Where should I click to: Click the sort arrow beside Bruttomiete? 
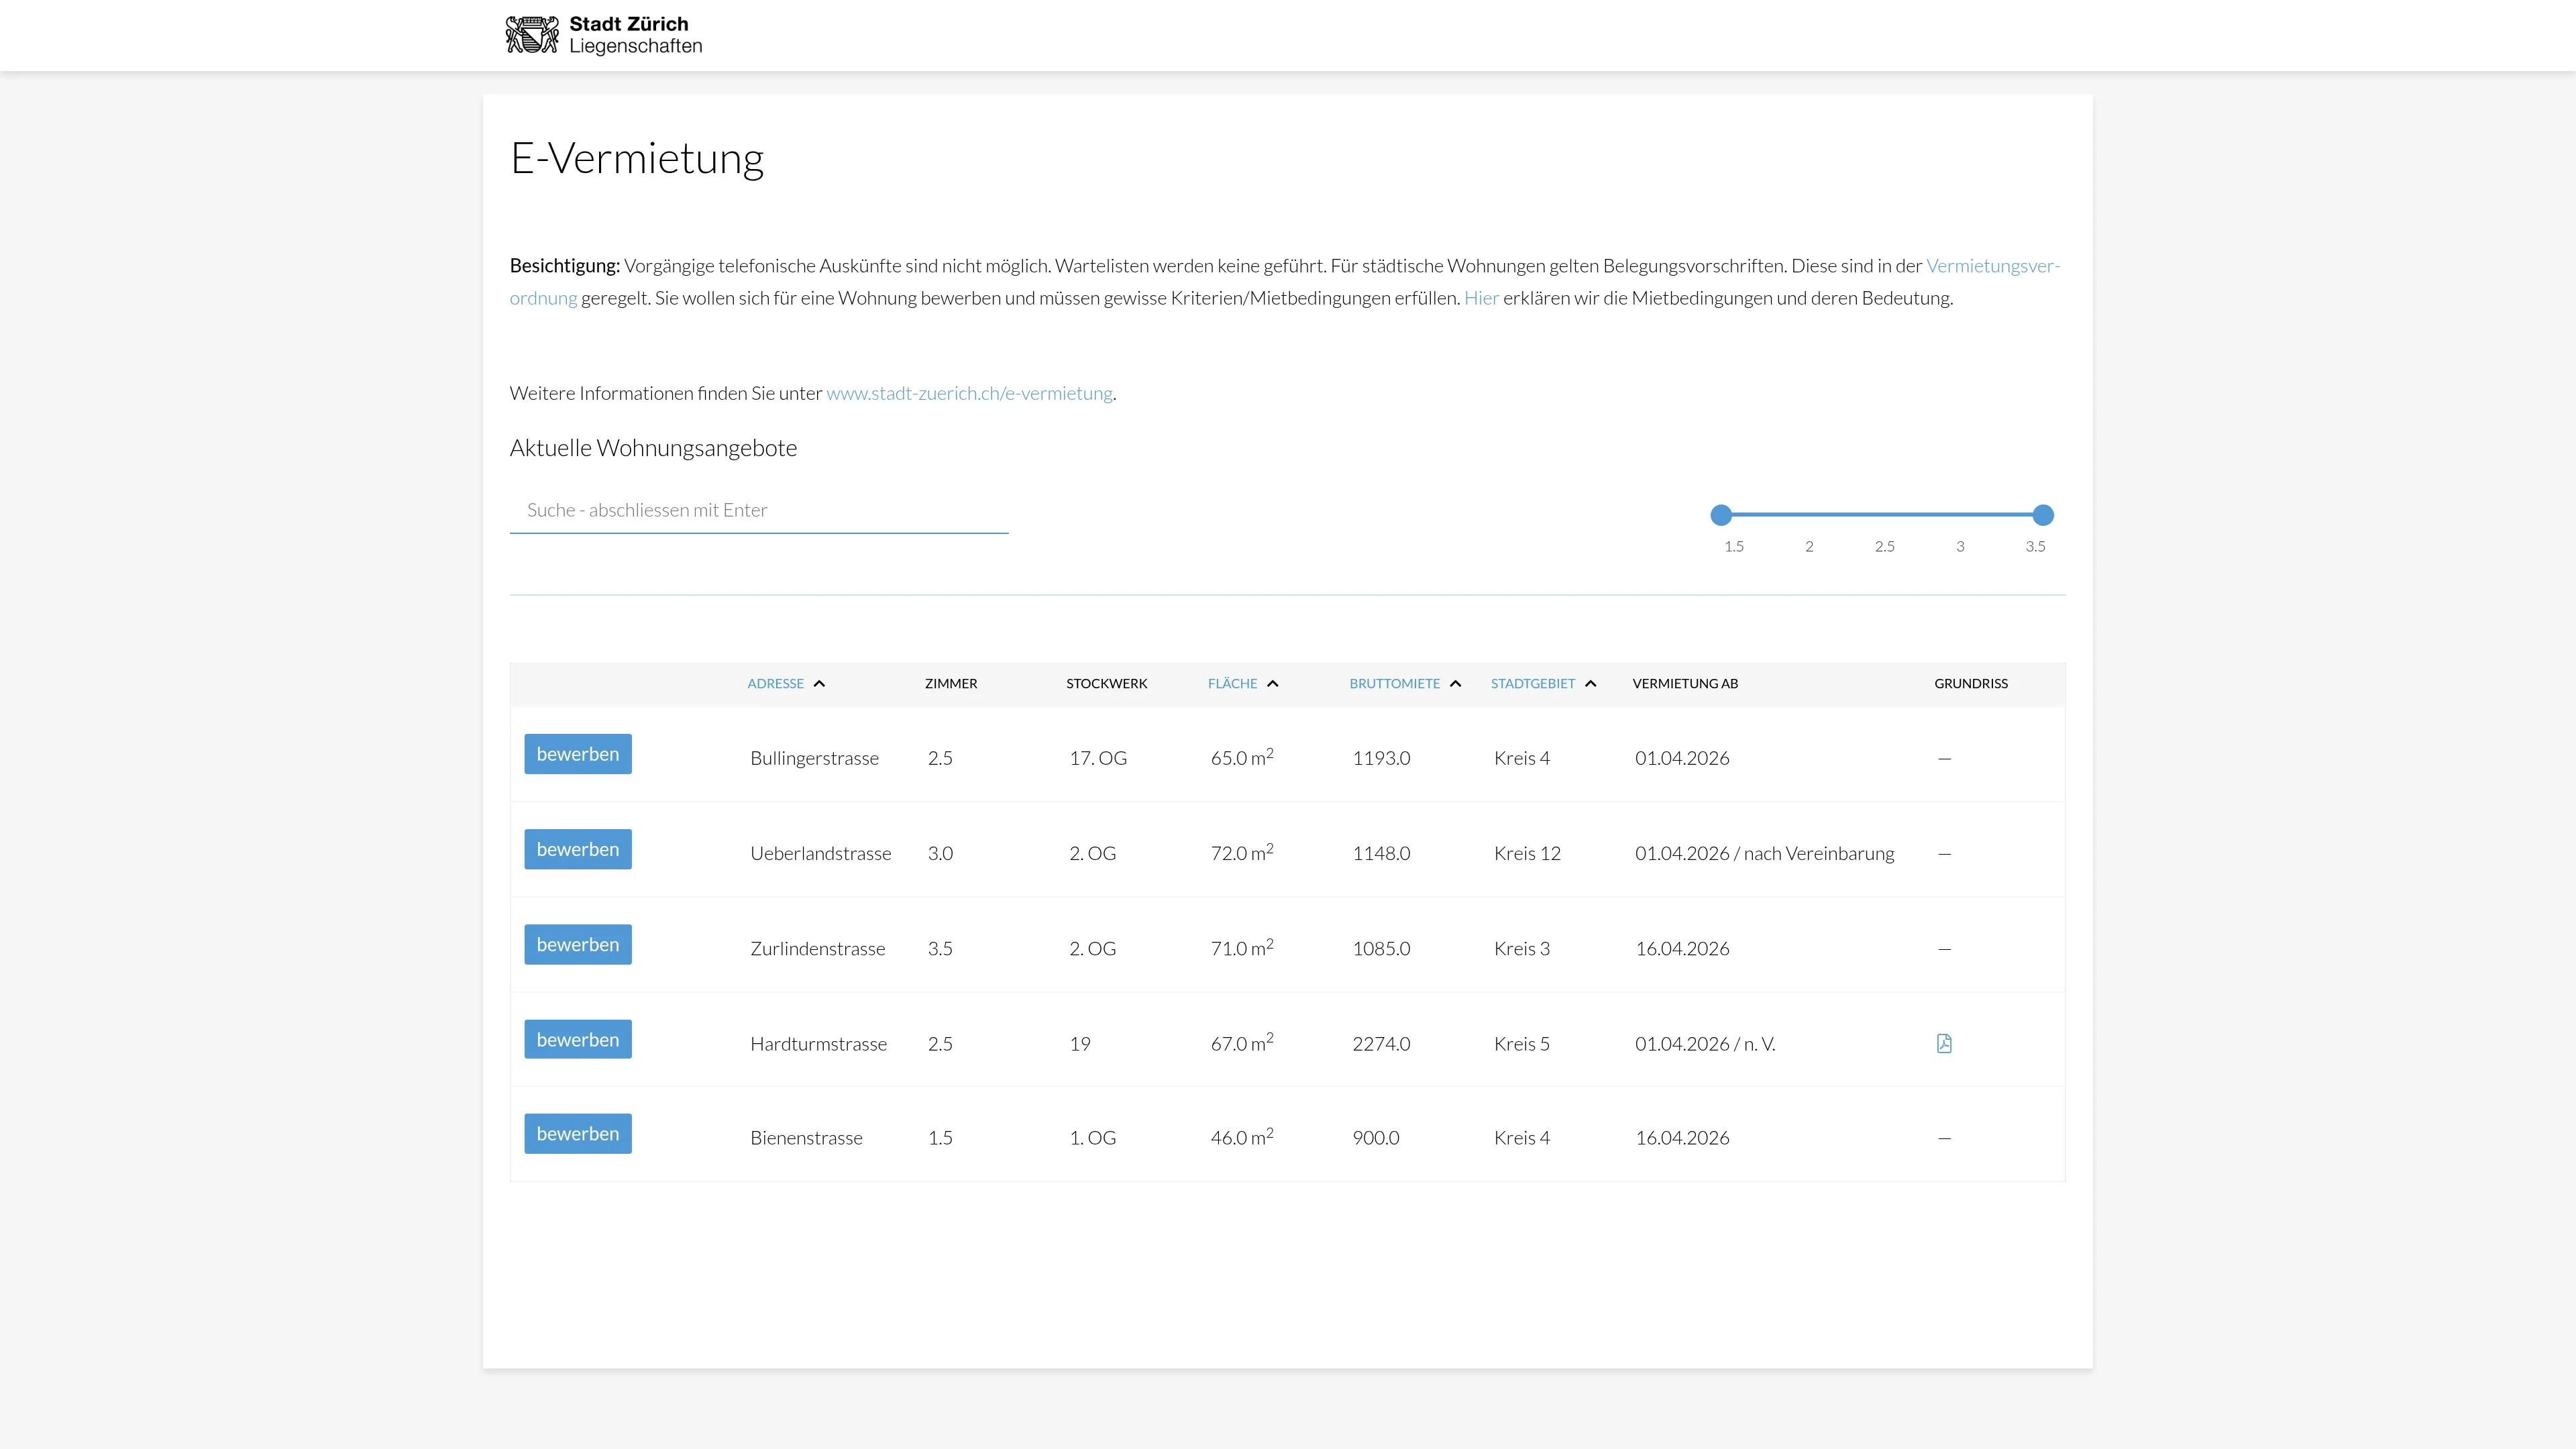click(1455, 684)
